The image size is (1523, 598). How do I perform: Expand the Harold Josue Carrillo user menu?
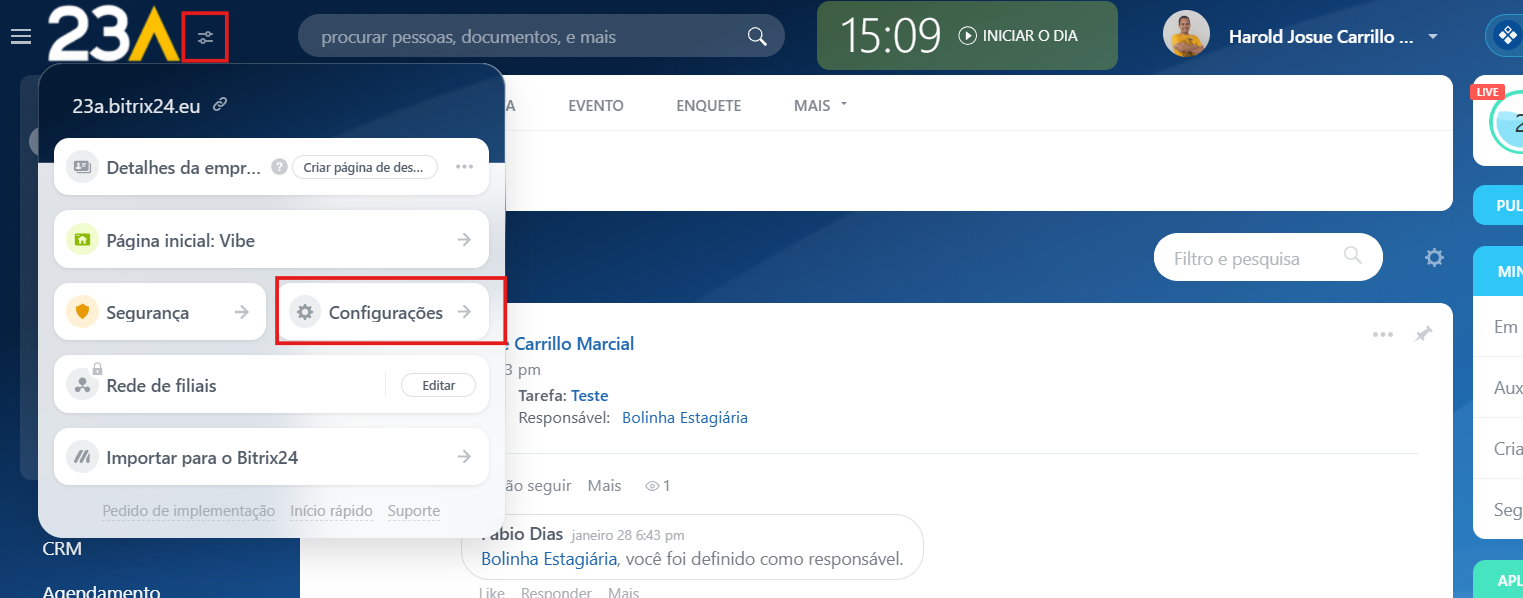click(1433, 37)
